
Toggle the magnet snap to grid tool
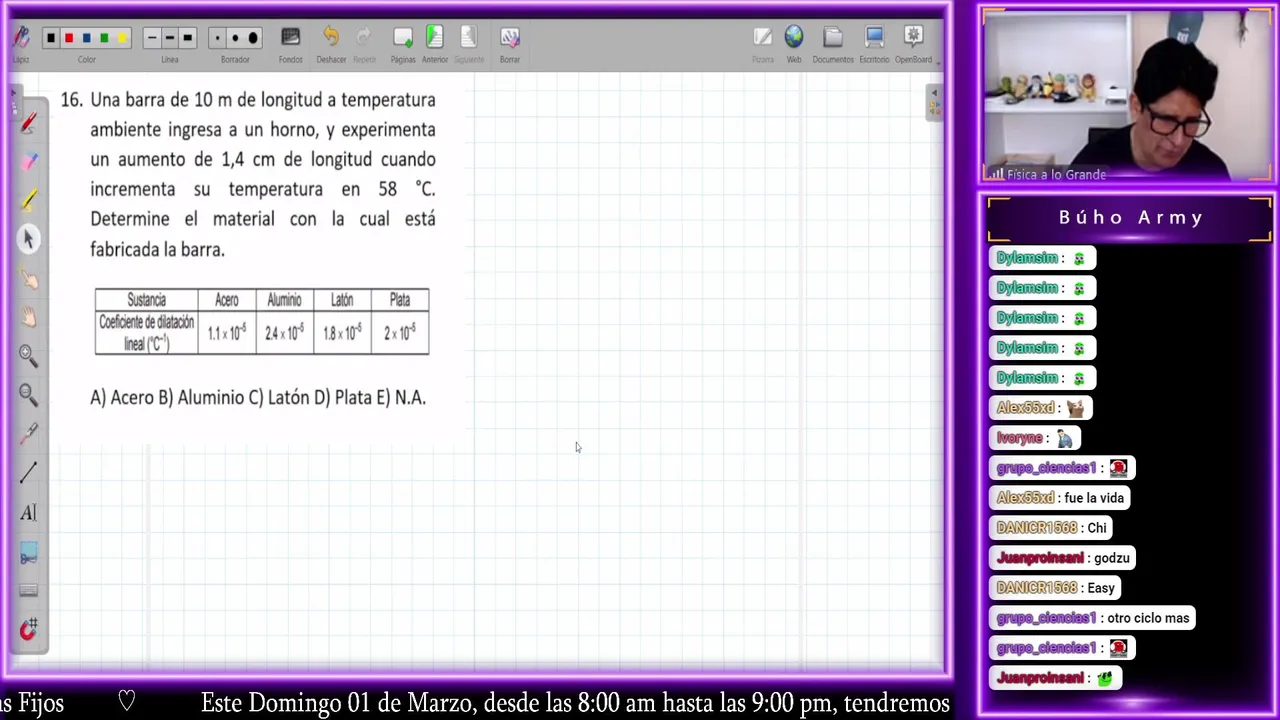click(x=28, y=630)
